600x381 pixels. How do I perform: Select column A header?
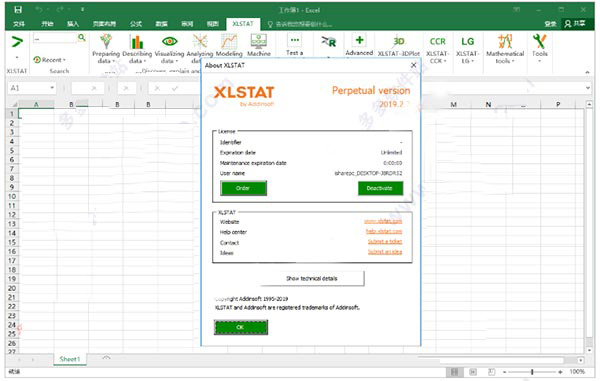pos(36,104)
